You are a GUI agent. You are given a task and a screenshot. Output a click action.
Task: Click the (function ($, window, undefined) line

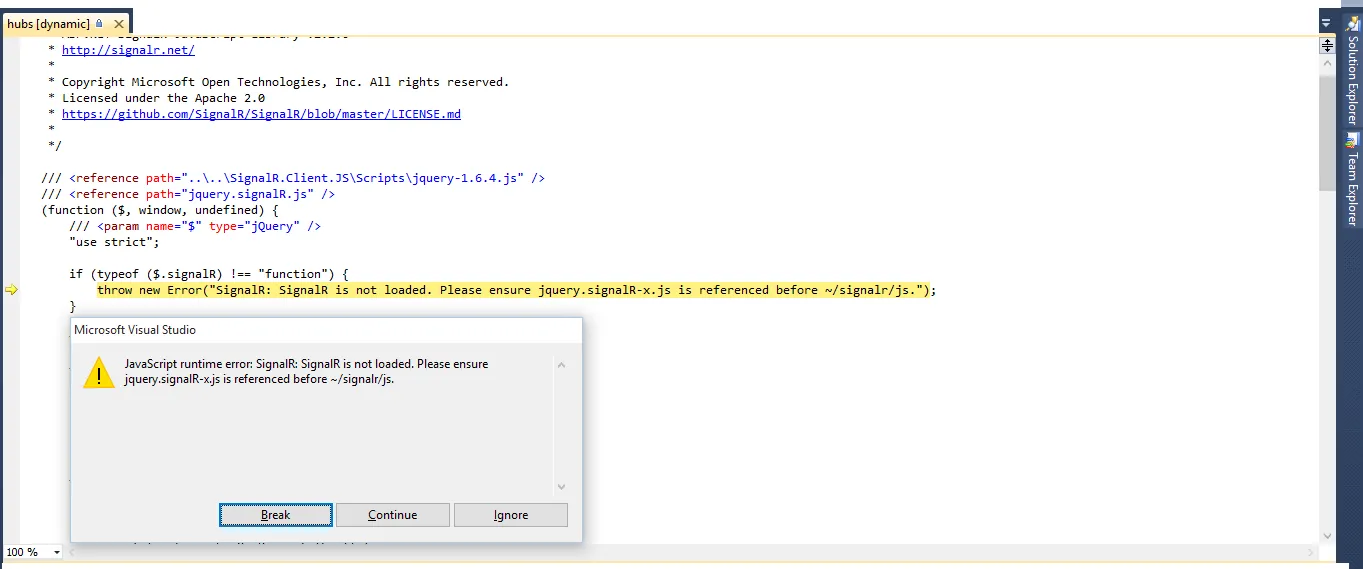[x=160, y=210]
